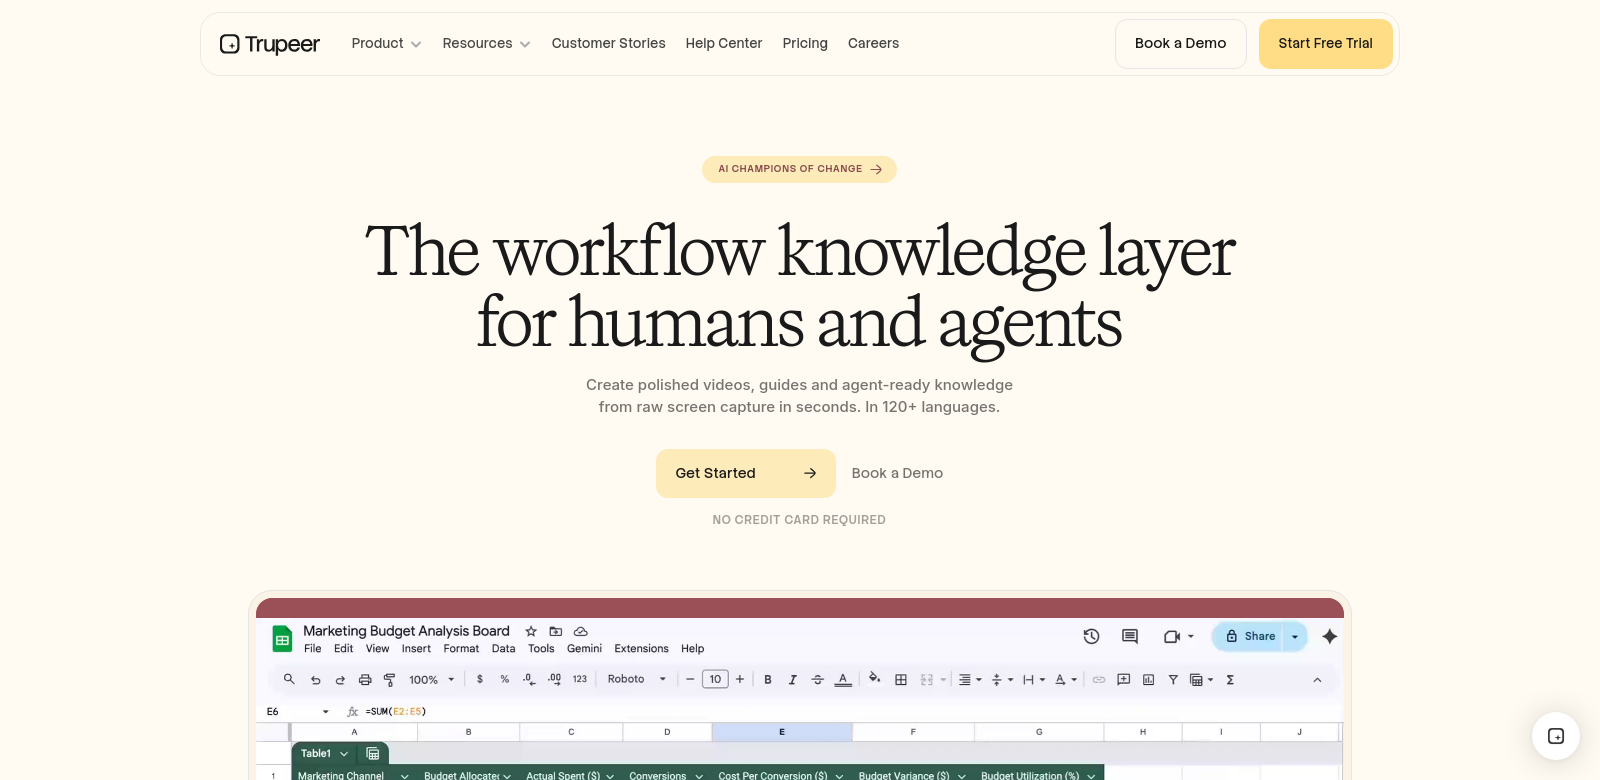Click the font size field showing 10
Image resolution: width=1600 pixels, height=780 pixels.
point(715,680)
